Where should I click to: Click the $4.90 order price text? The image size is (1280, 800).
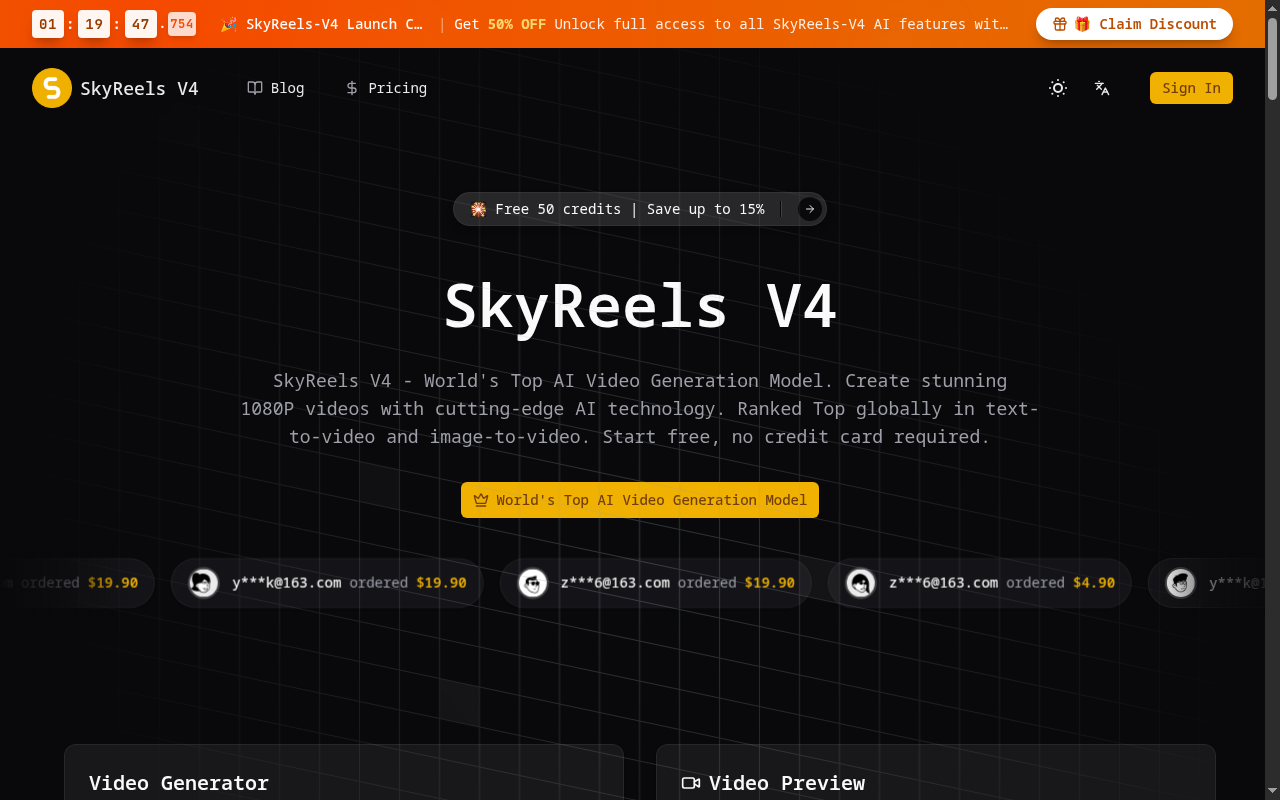tap(1094, 582)
